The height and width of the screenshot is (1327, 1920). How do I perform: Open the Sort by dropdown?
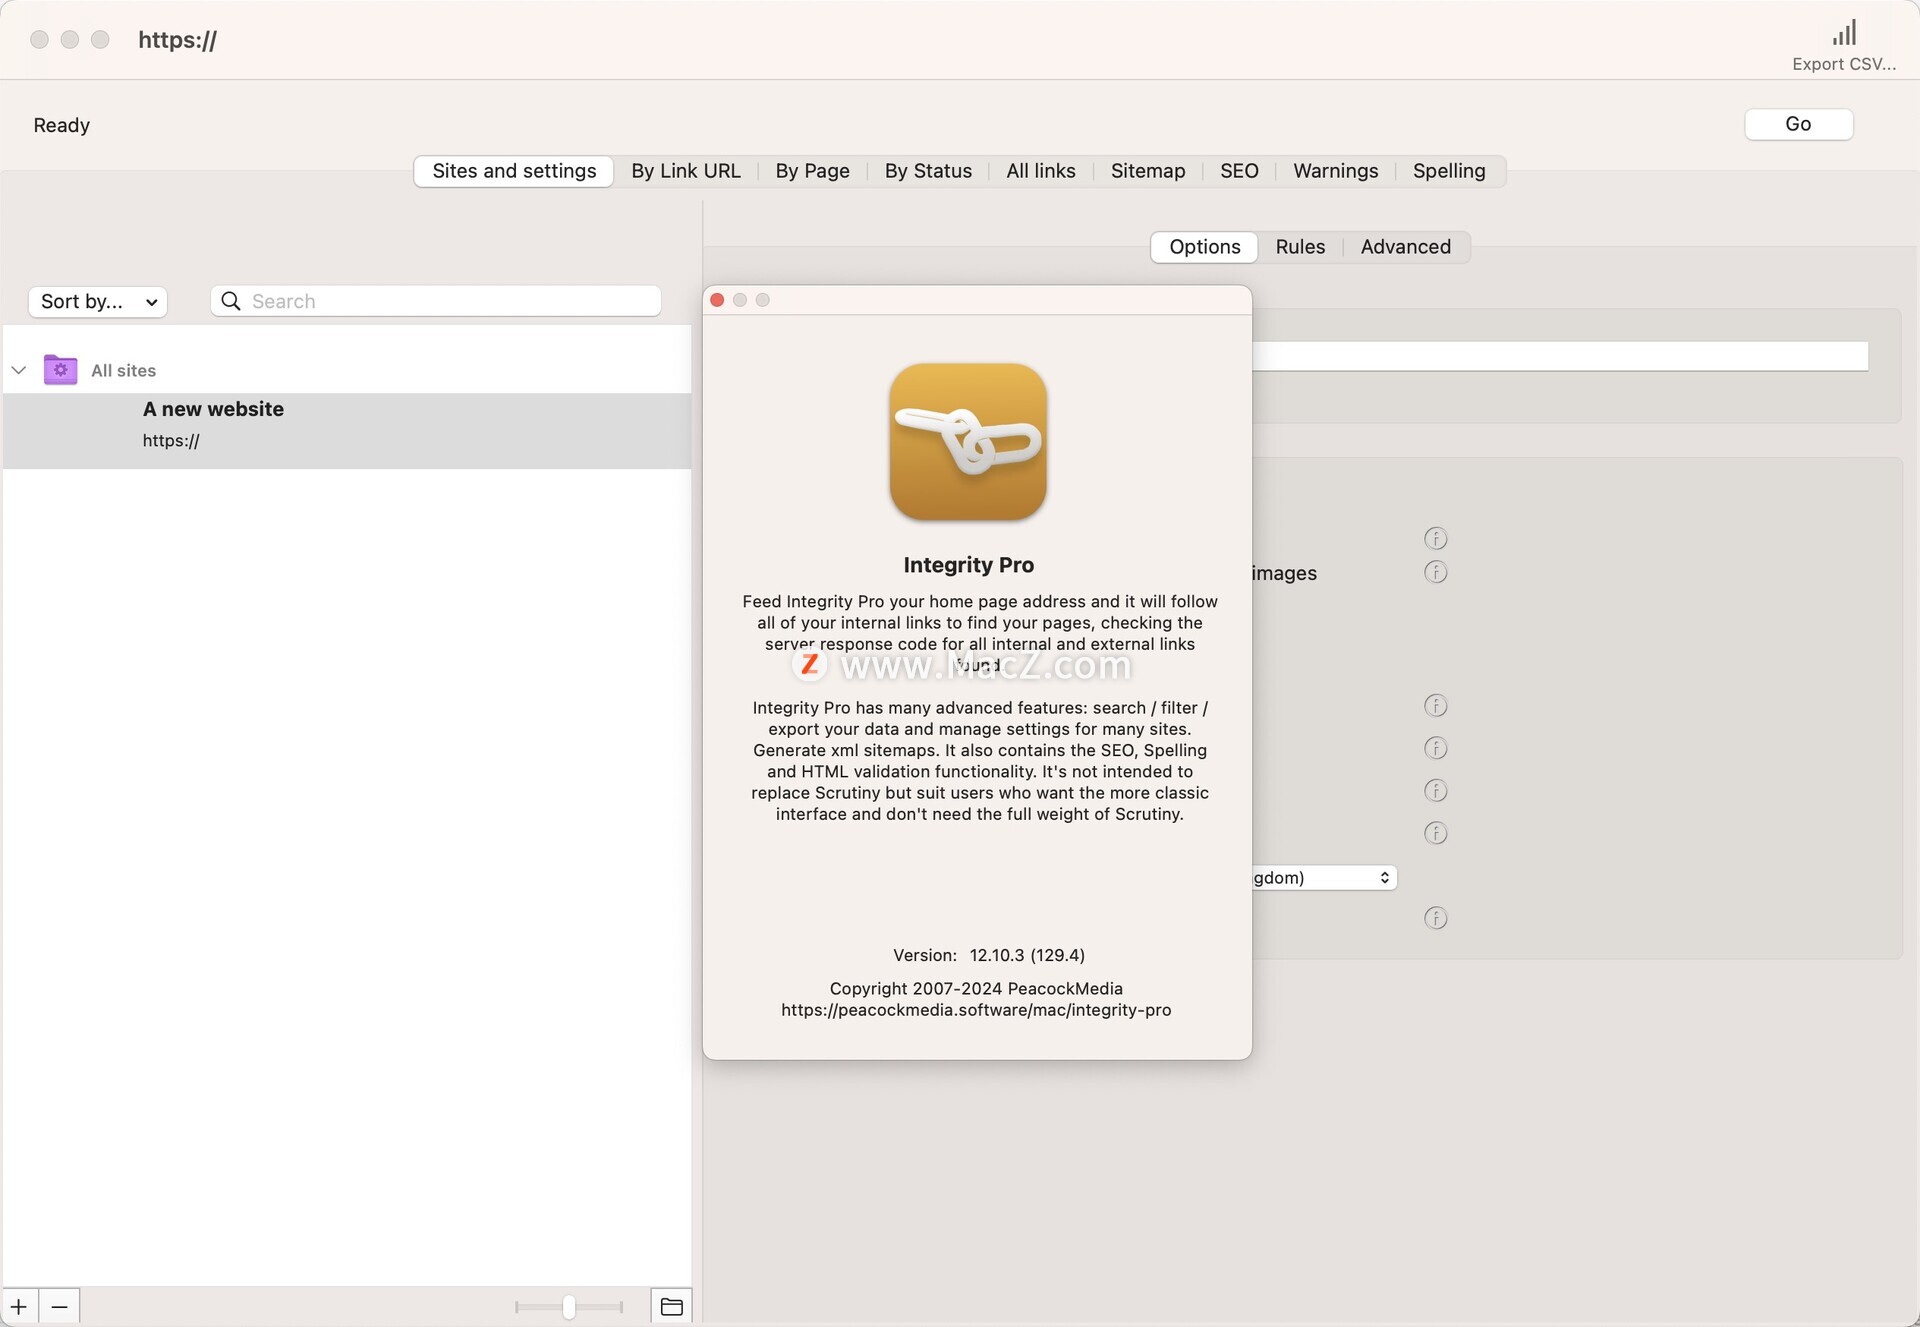tap(98, 301)
